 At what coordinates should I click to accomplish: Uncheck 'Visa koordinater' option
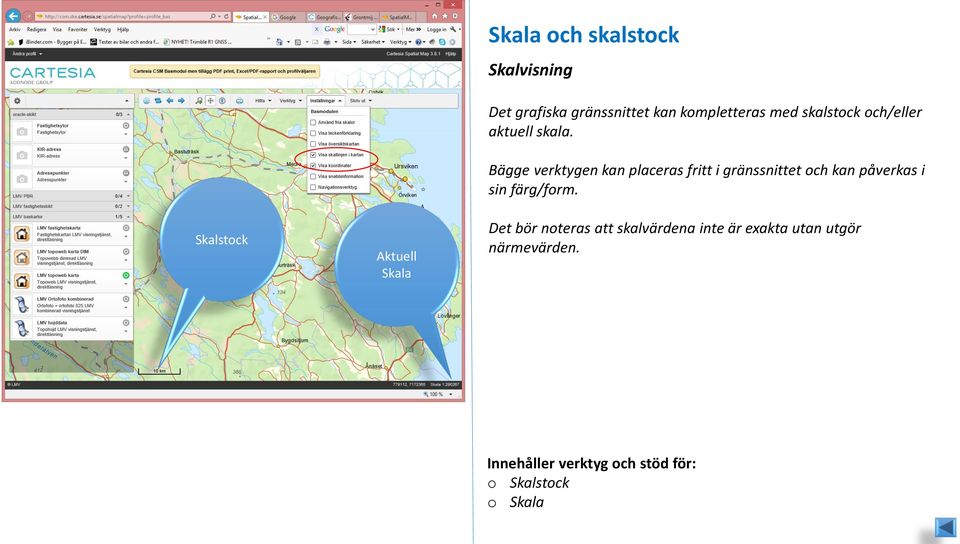313,165
